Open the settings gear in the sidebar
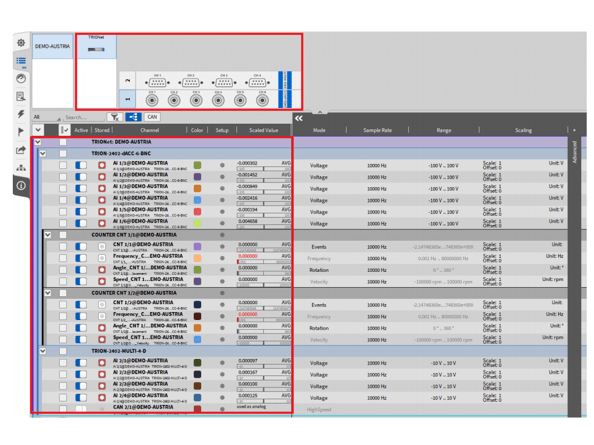594x445 pixels. (21, 42)
